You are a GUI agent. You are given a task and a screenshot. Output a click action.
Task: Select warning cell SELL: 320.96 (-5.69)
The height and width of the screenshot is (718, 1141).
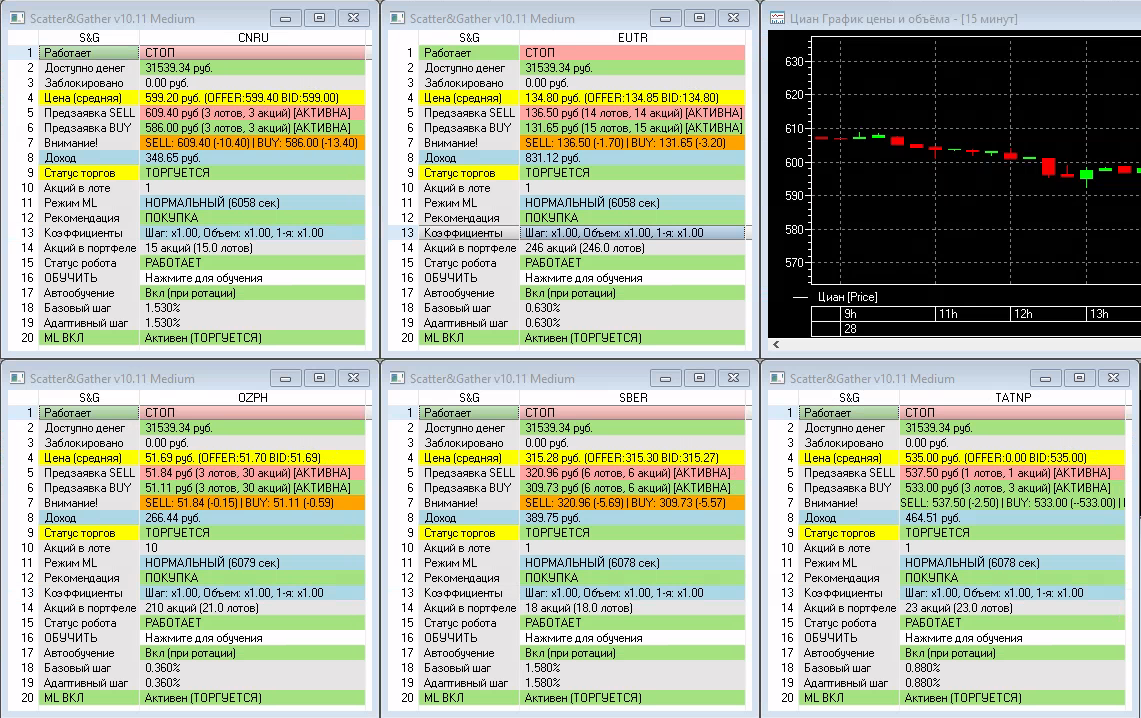tap(632, 503)
